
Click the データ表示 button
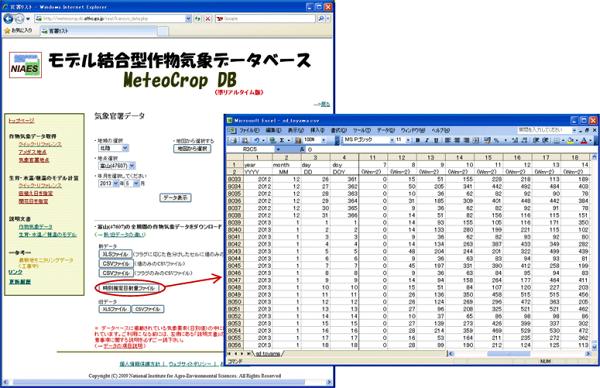tap(175, 197)
